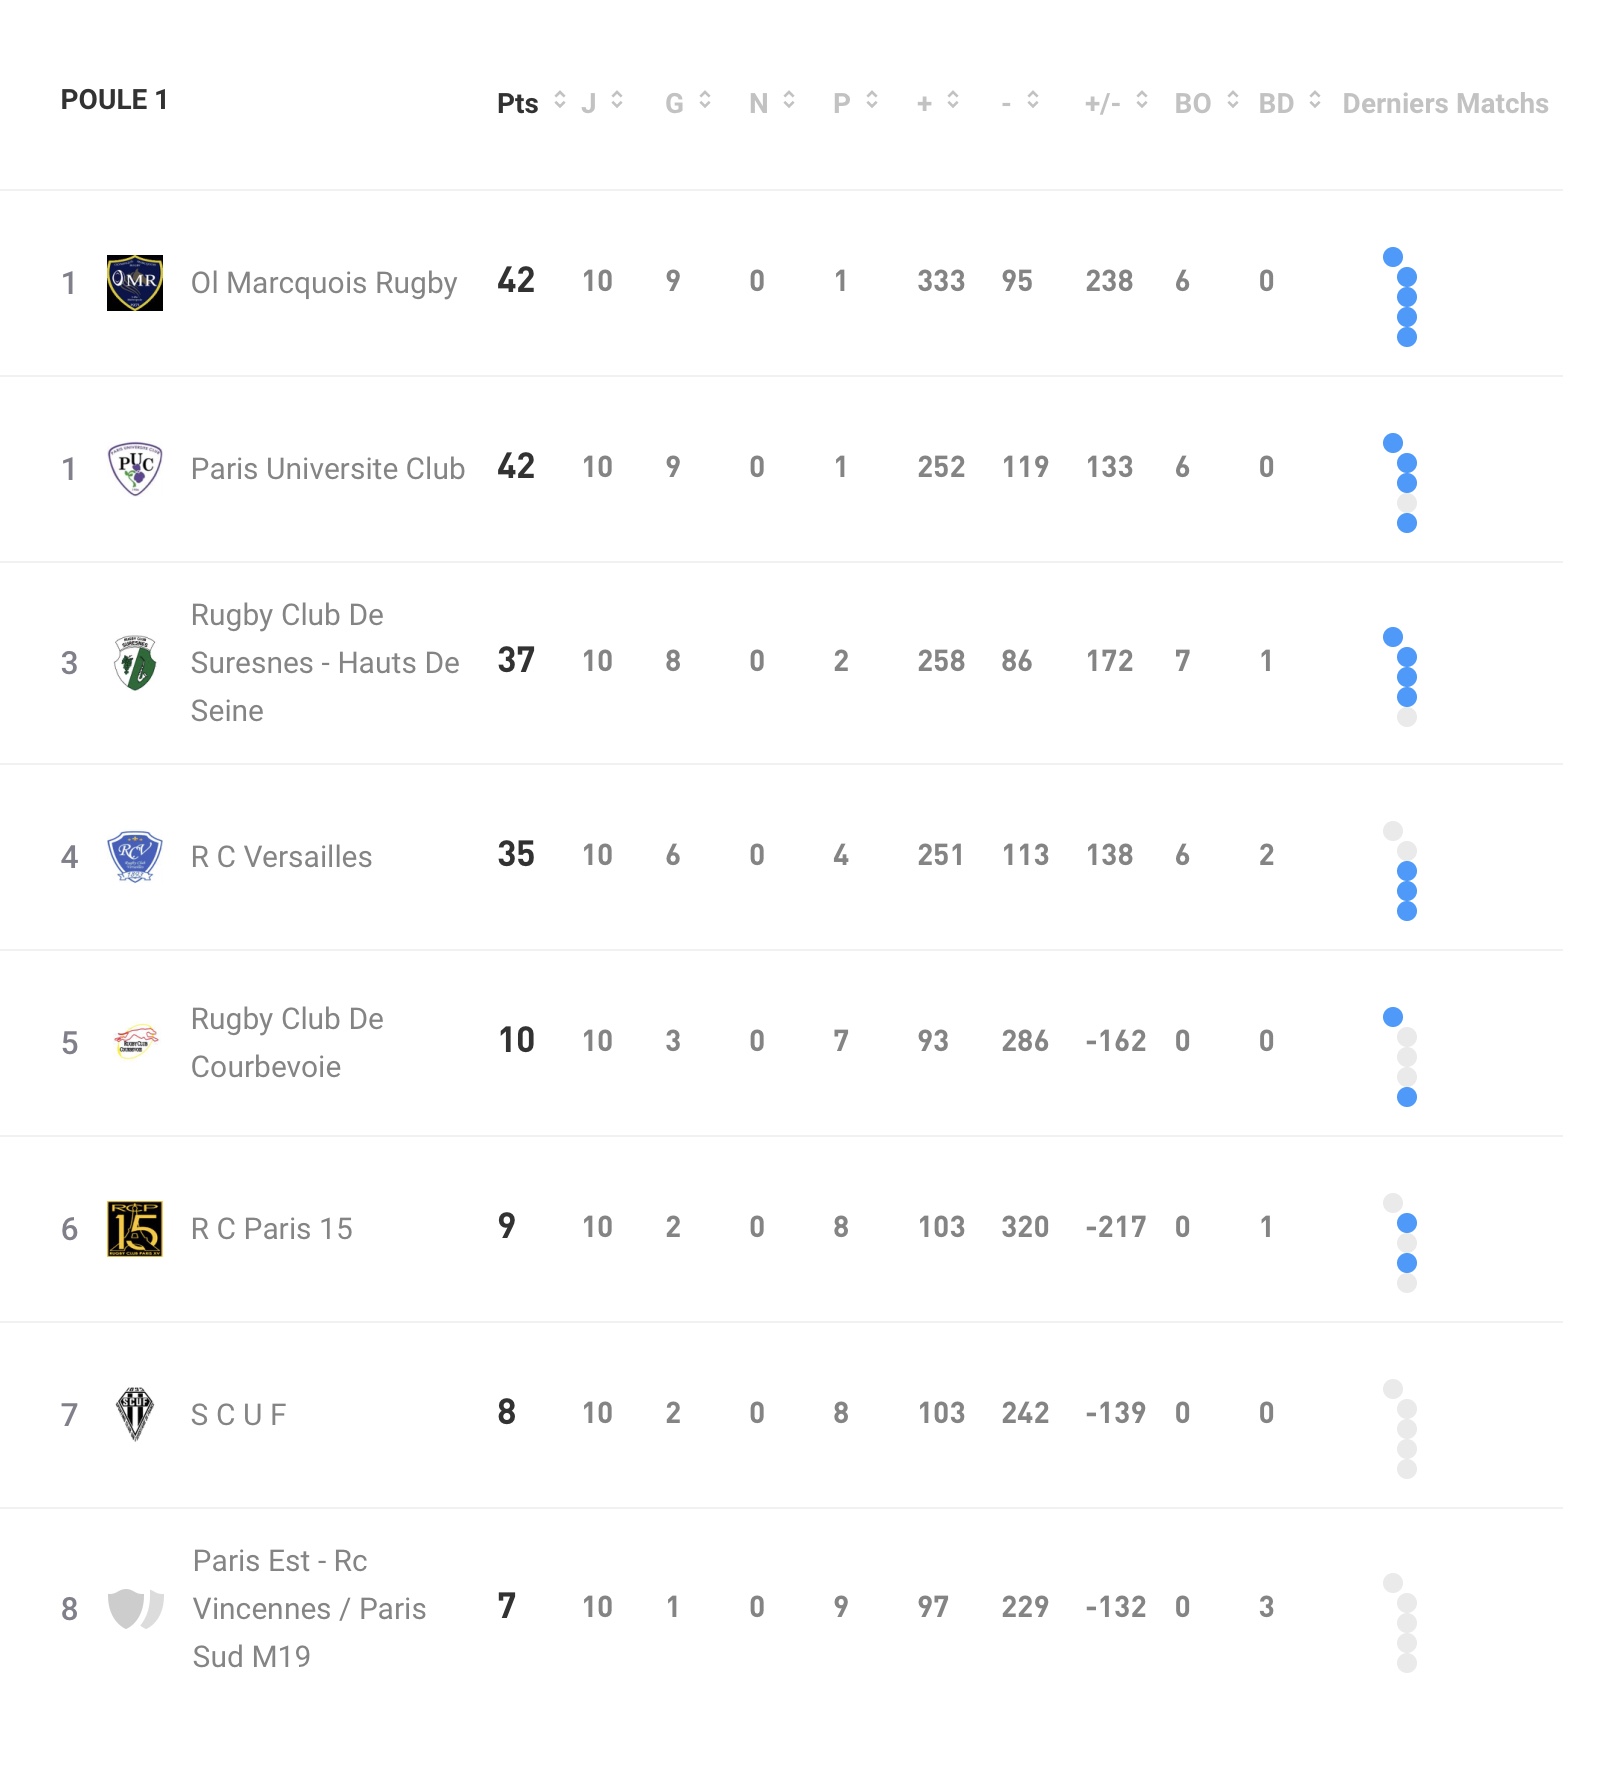The height and width of the screenshot is (1787, 1623).
Task: Select the Rugby Club De Courbevoie logo
Action: point(135,1042)
